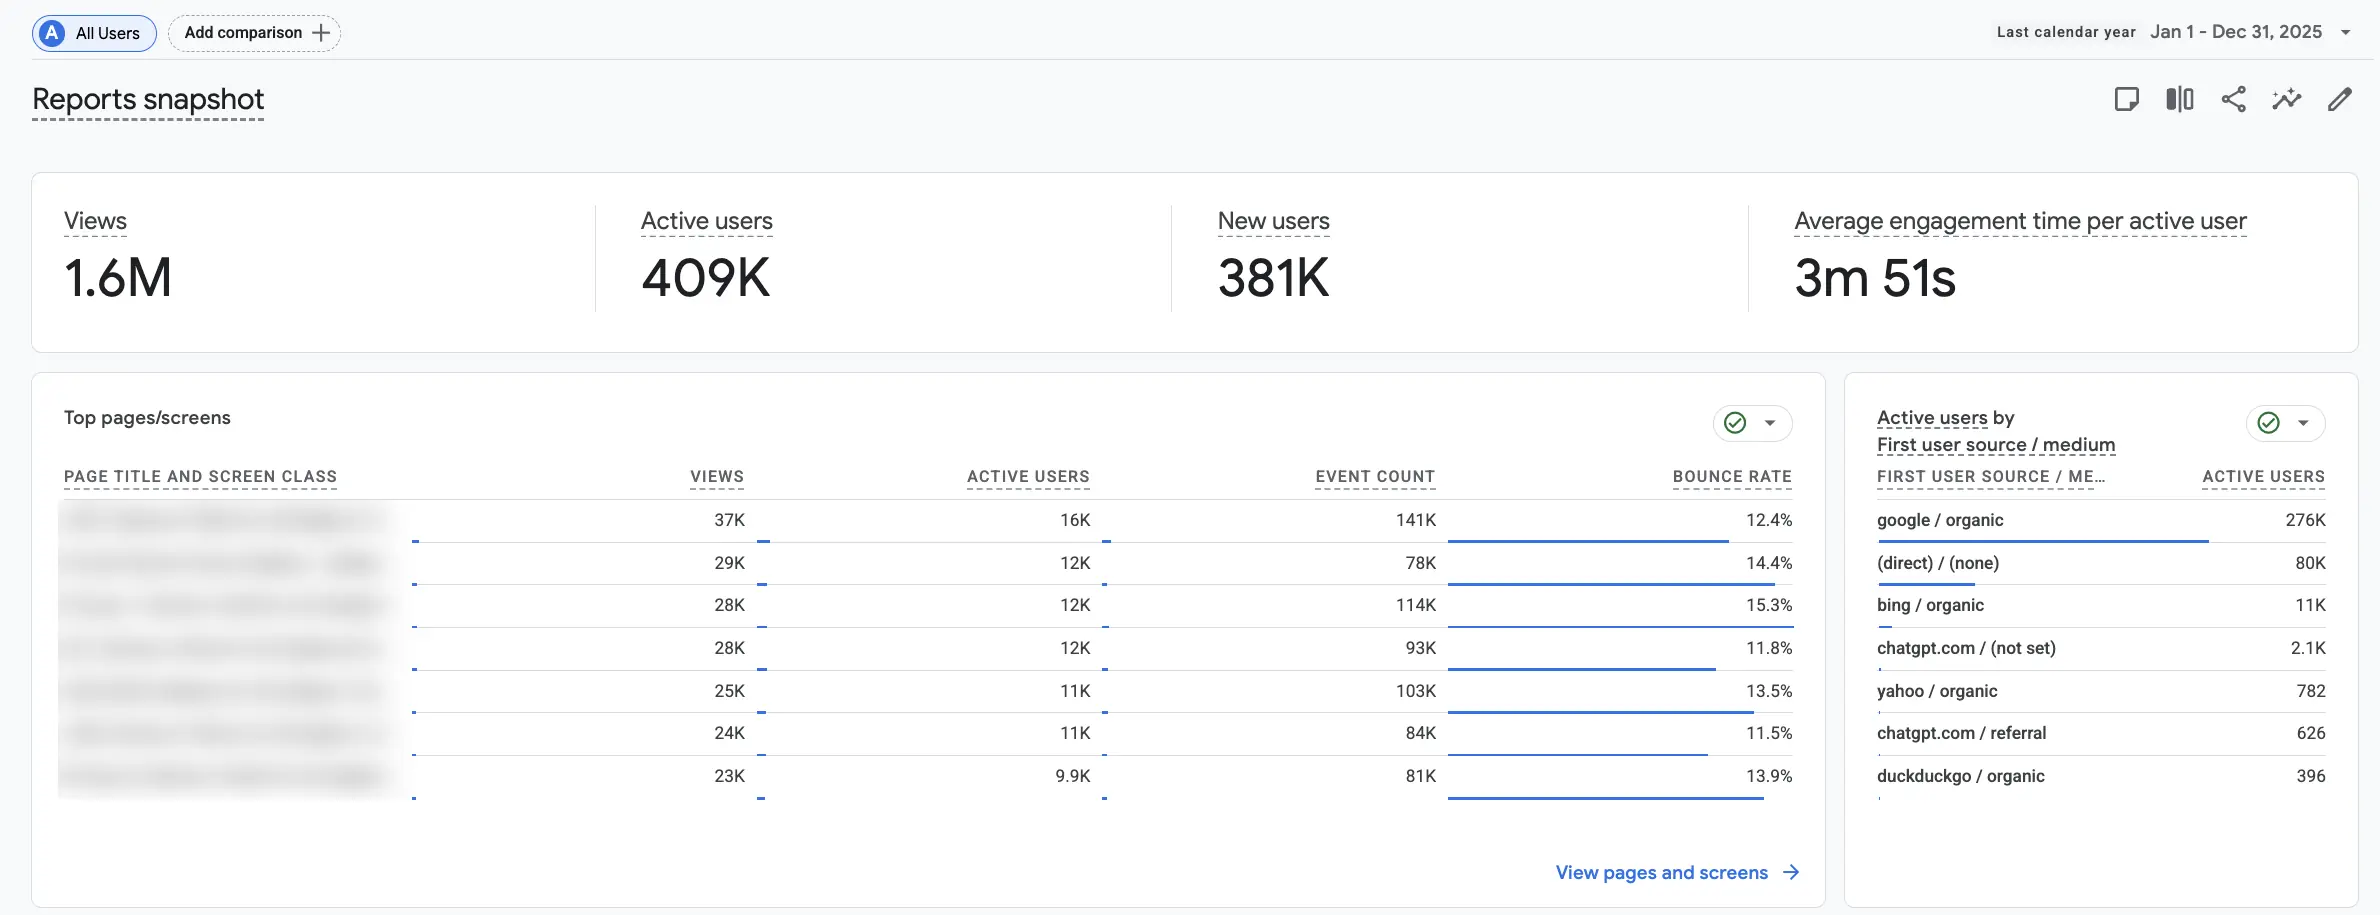Image resolution: width=2380 pixels, height=915 pixels.
Task: Click the Add comparison button
Action: tap(254, 33)
